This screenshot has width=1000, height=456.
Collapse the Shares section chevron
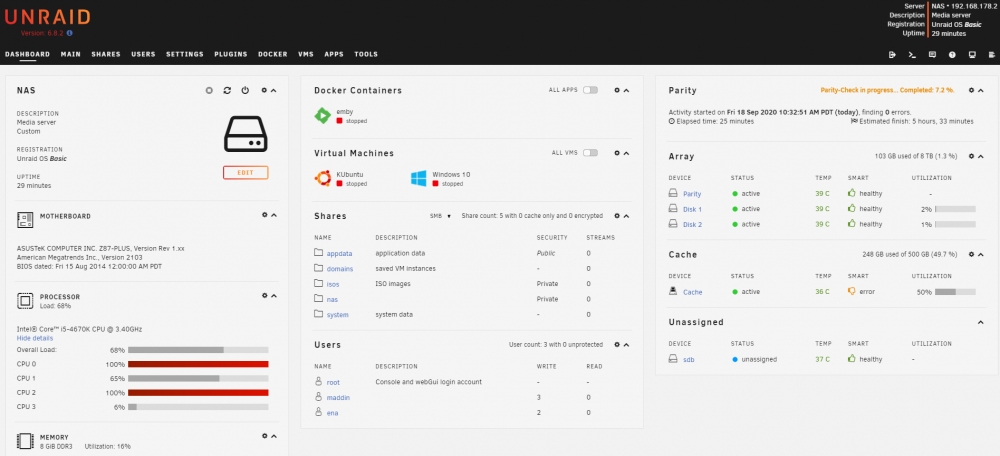click(x=626, y=216)
